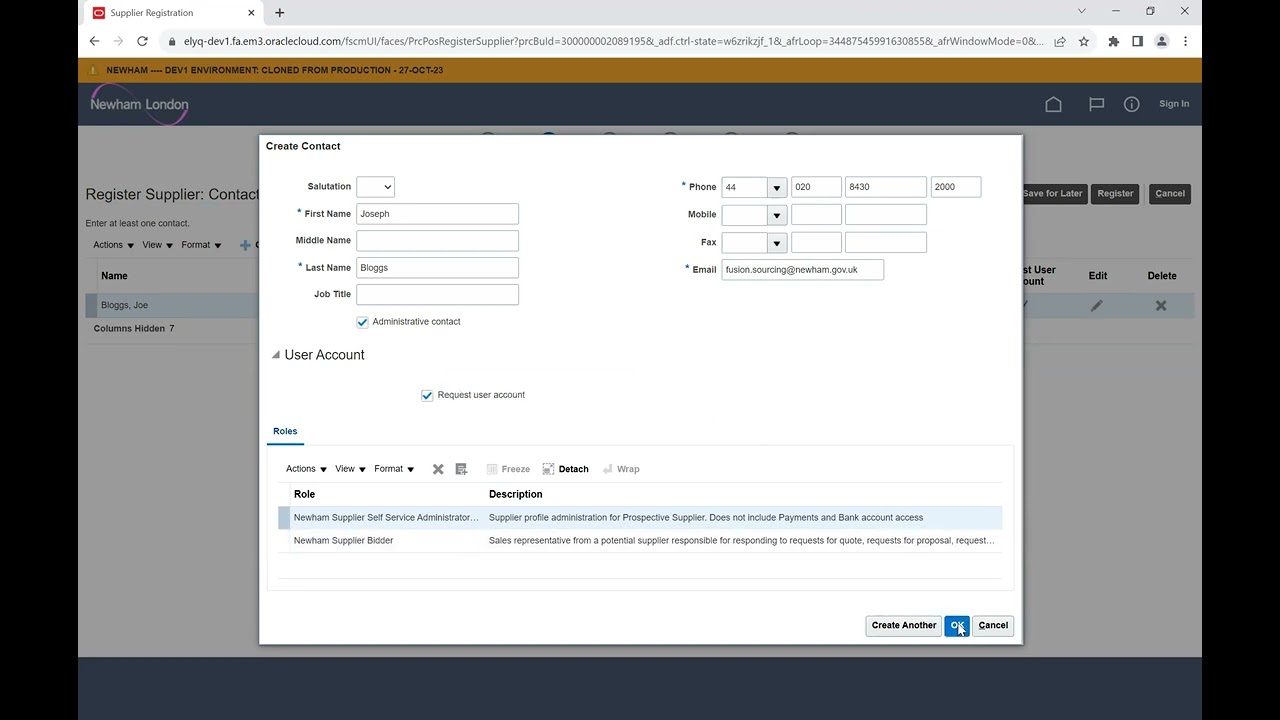
Task: Open the Phone country code dropdown
Action: click(776, 188)
